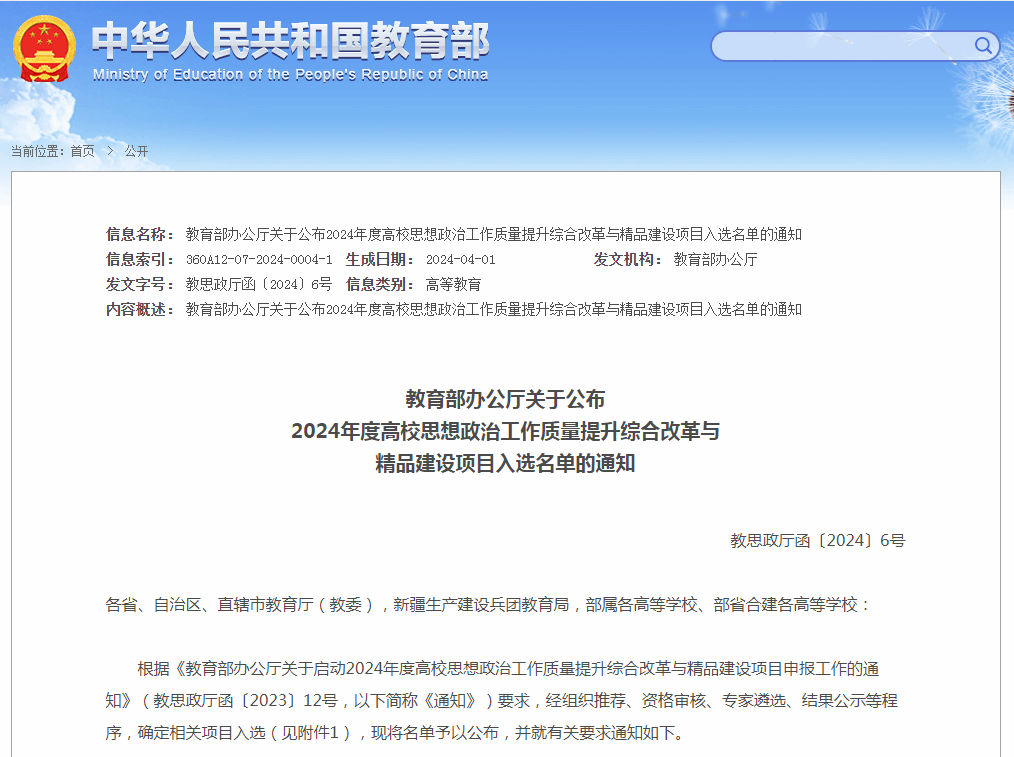
Task: Click the search input box
Action: click(850, 46)
